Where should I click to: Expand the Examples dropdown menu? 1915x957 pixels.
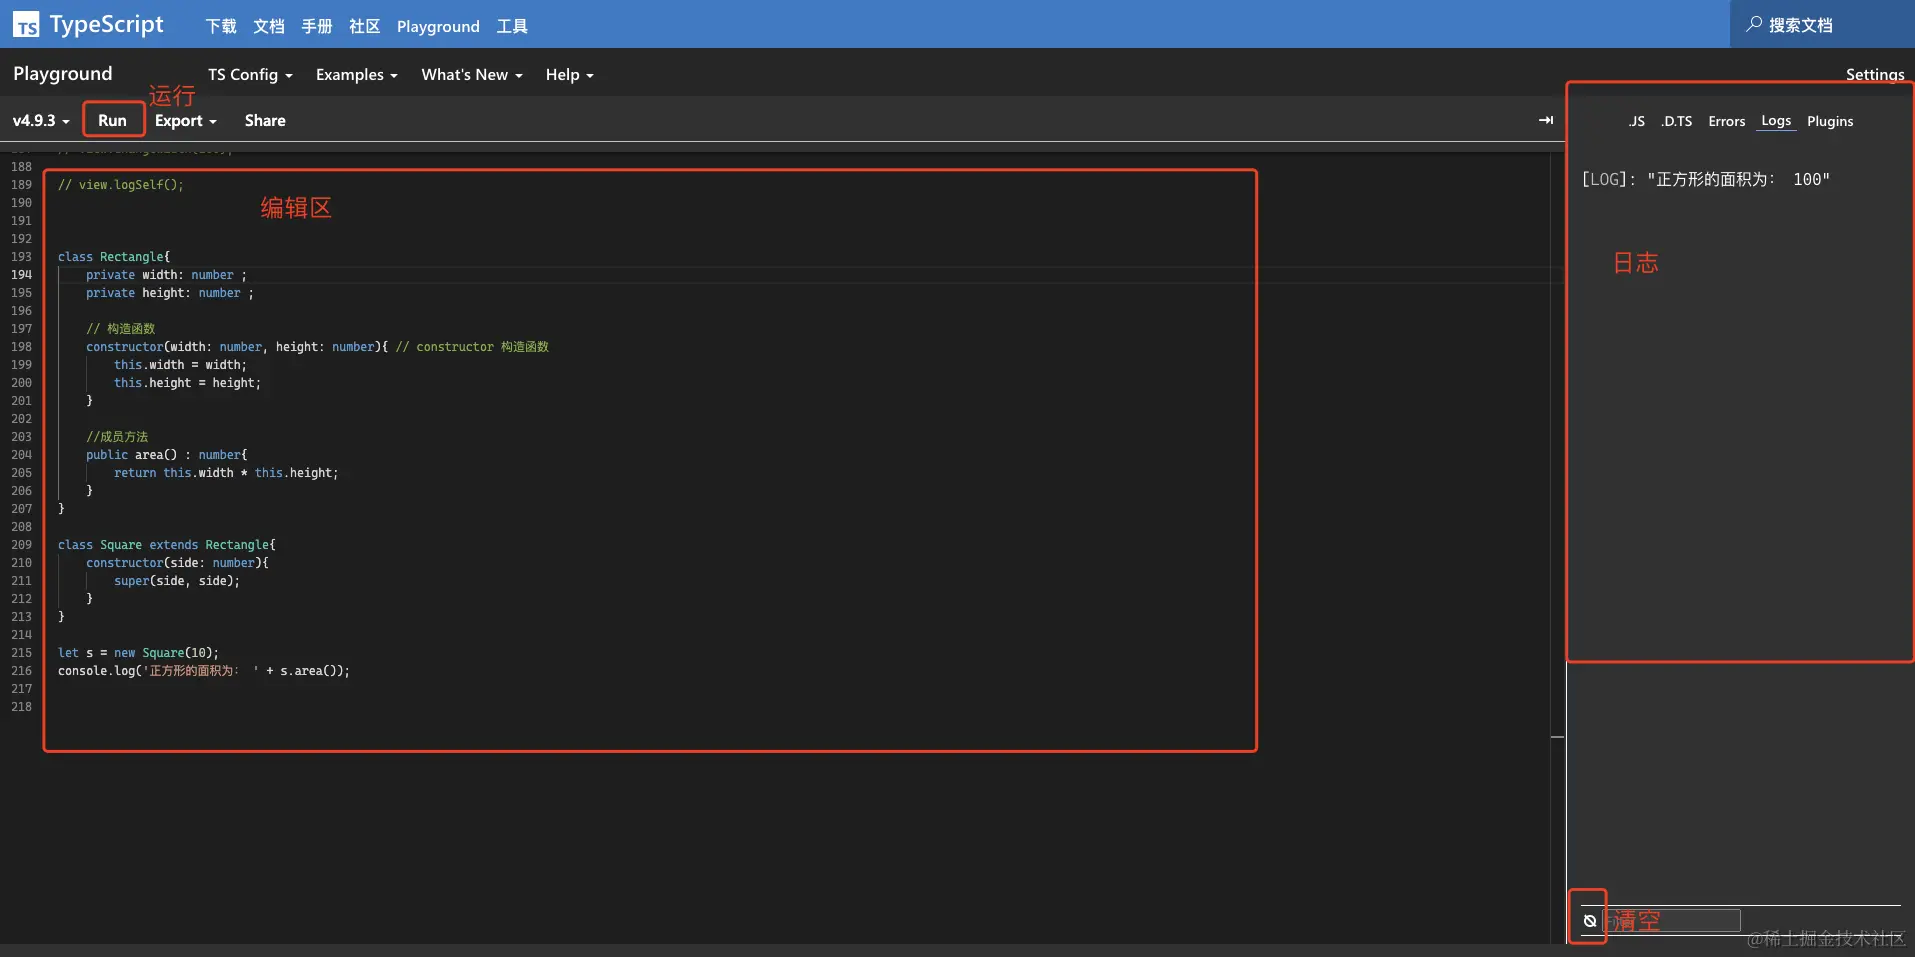pyautogui.click(x=357, y=75)
